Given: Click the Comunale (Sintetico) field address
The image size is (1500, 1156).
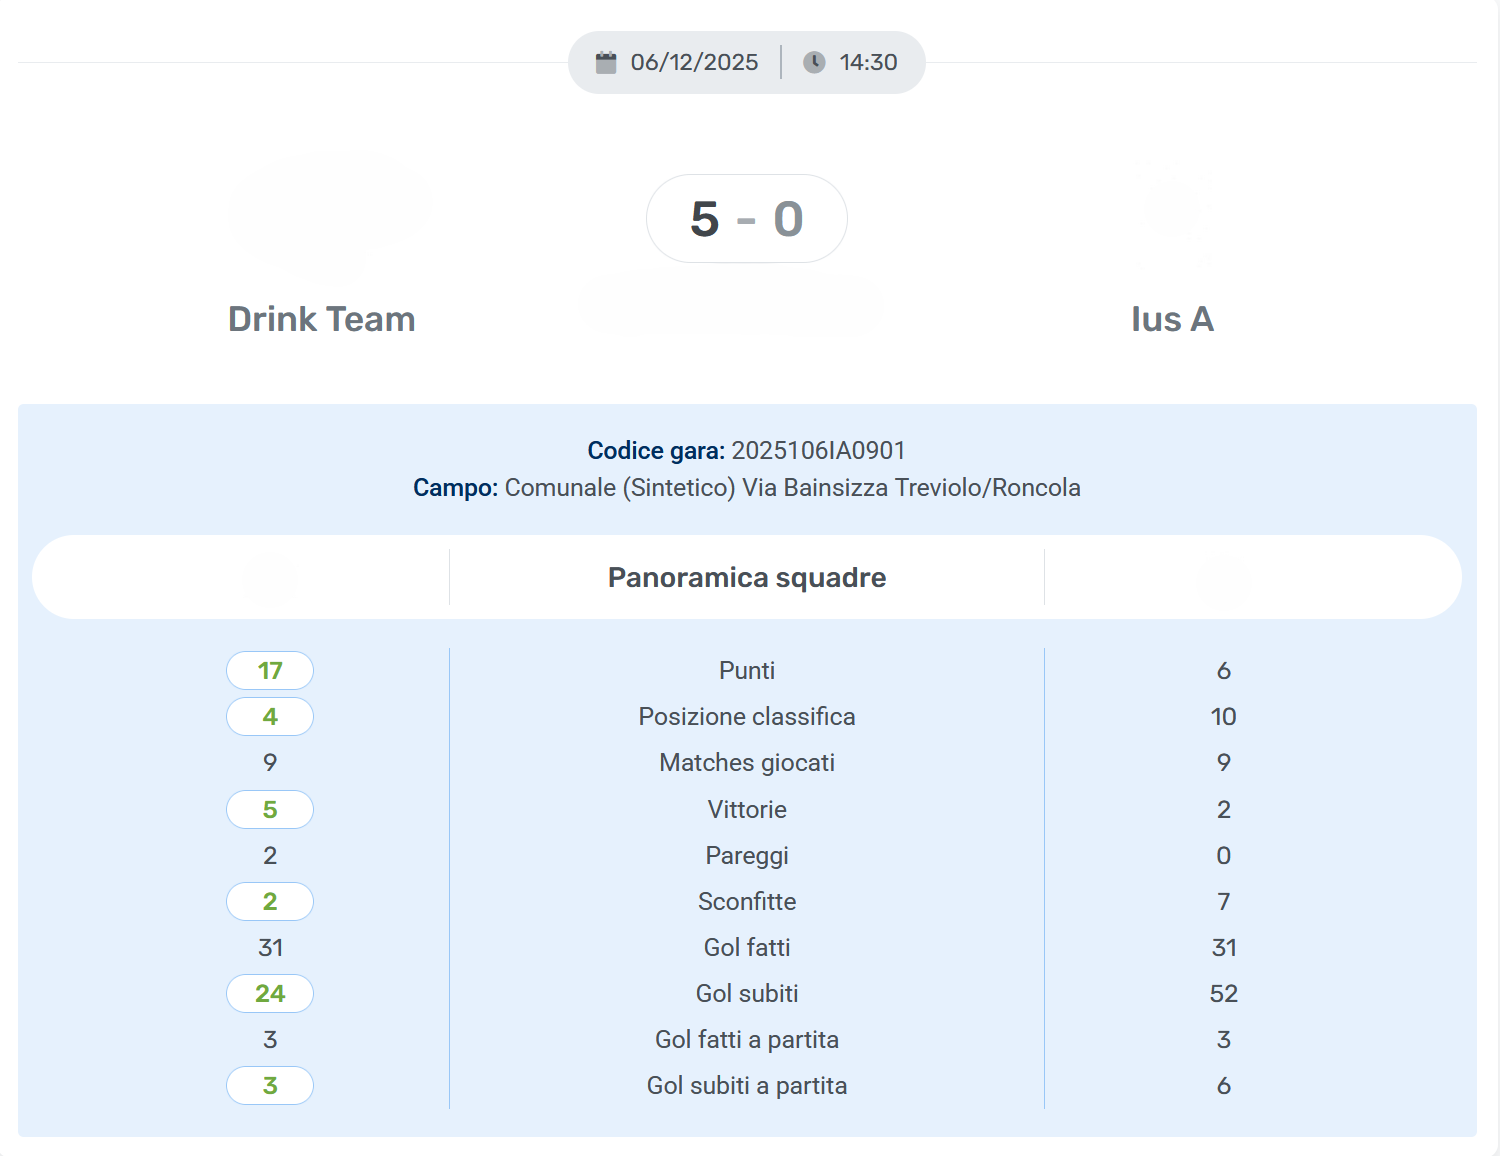Looking at the screenshot, I should [792, 488].
